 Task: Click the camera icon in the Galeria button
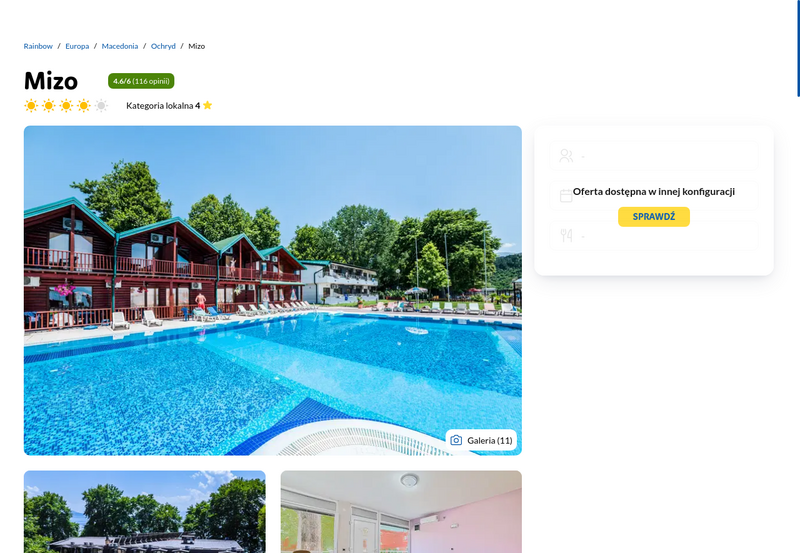[456, 440]
